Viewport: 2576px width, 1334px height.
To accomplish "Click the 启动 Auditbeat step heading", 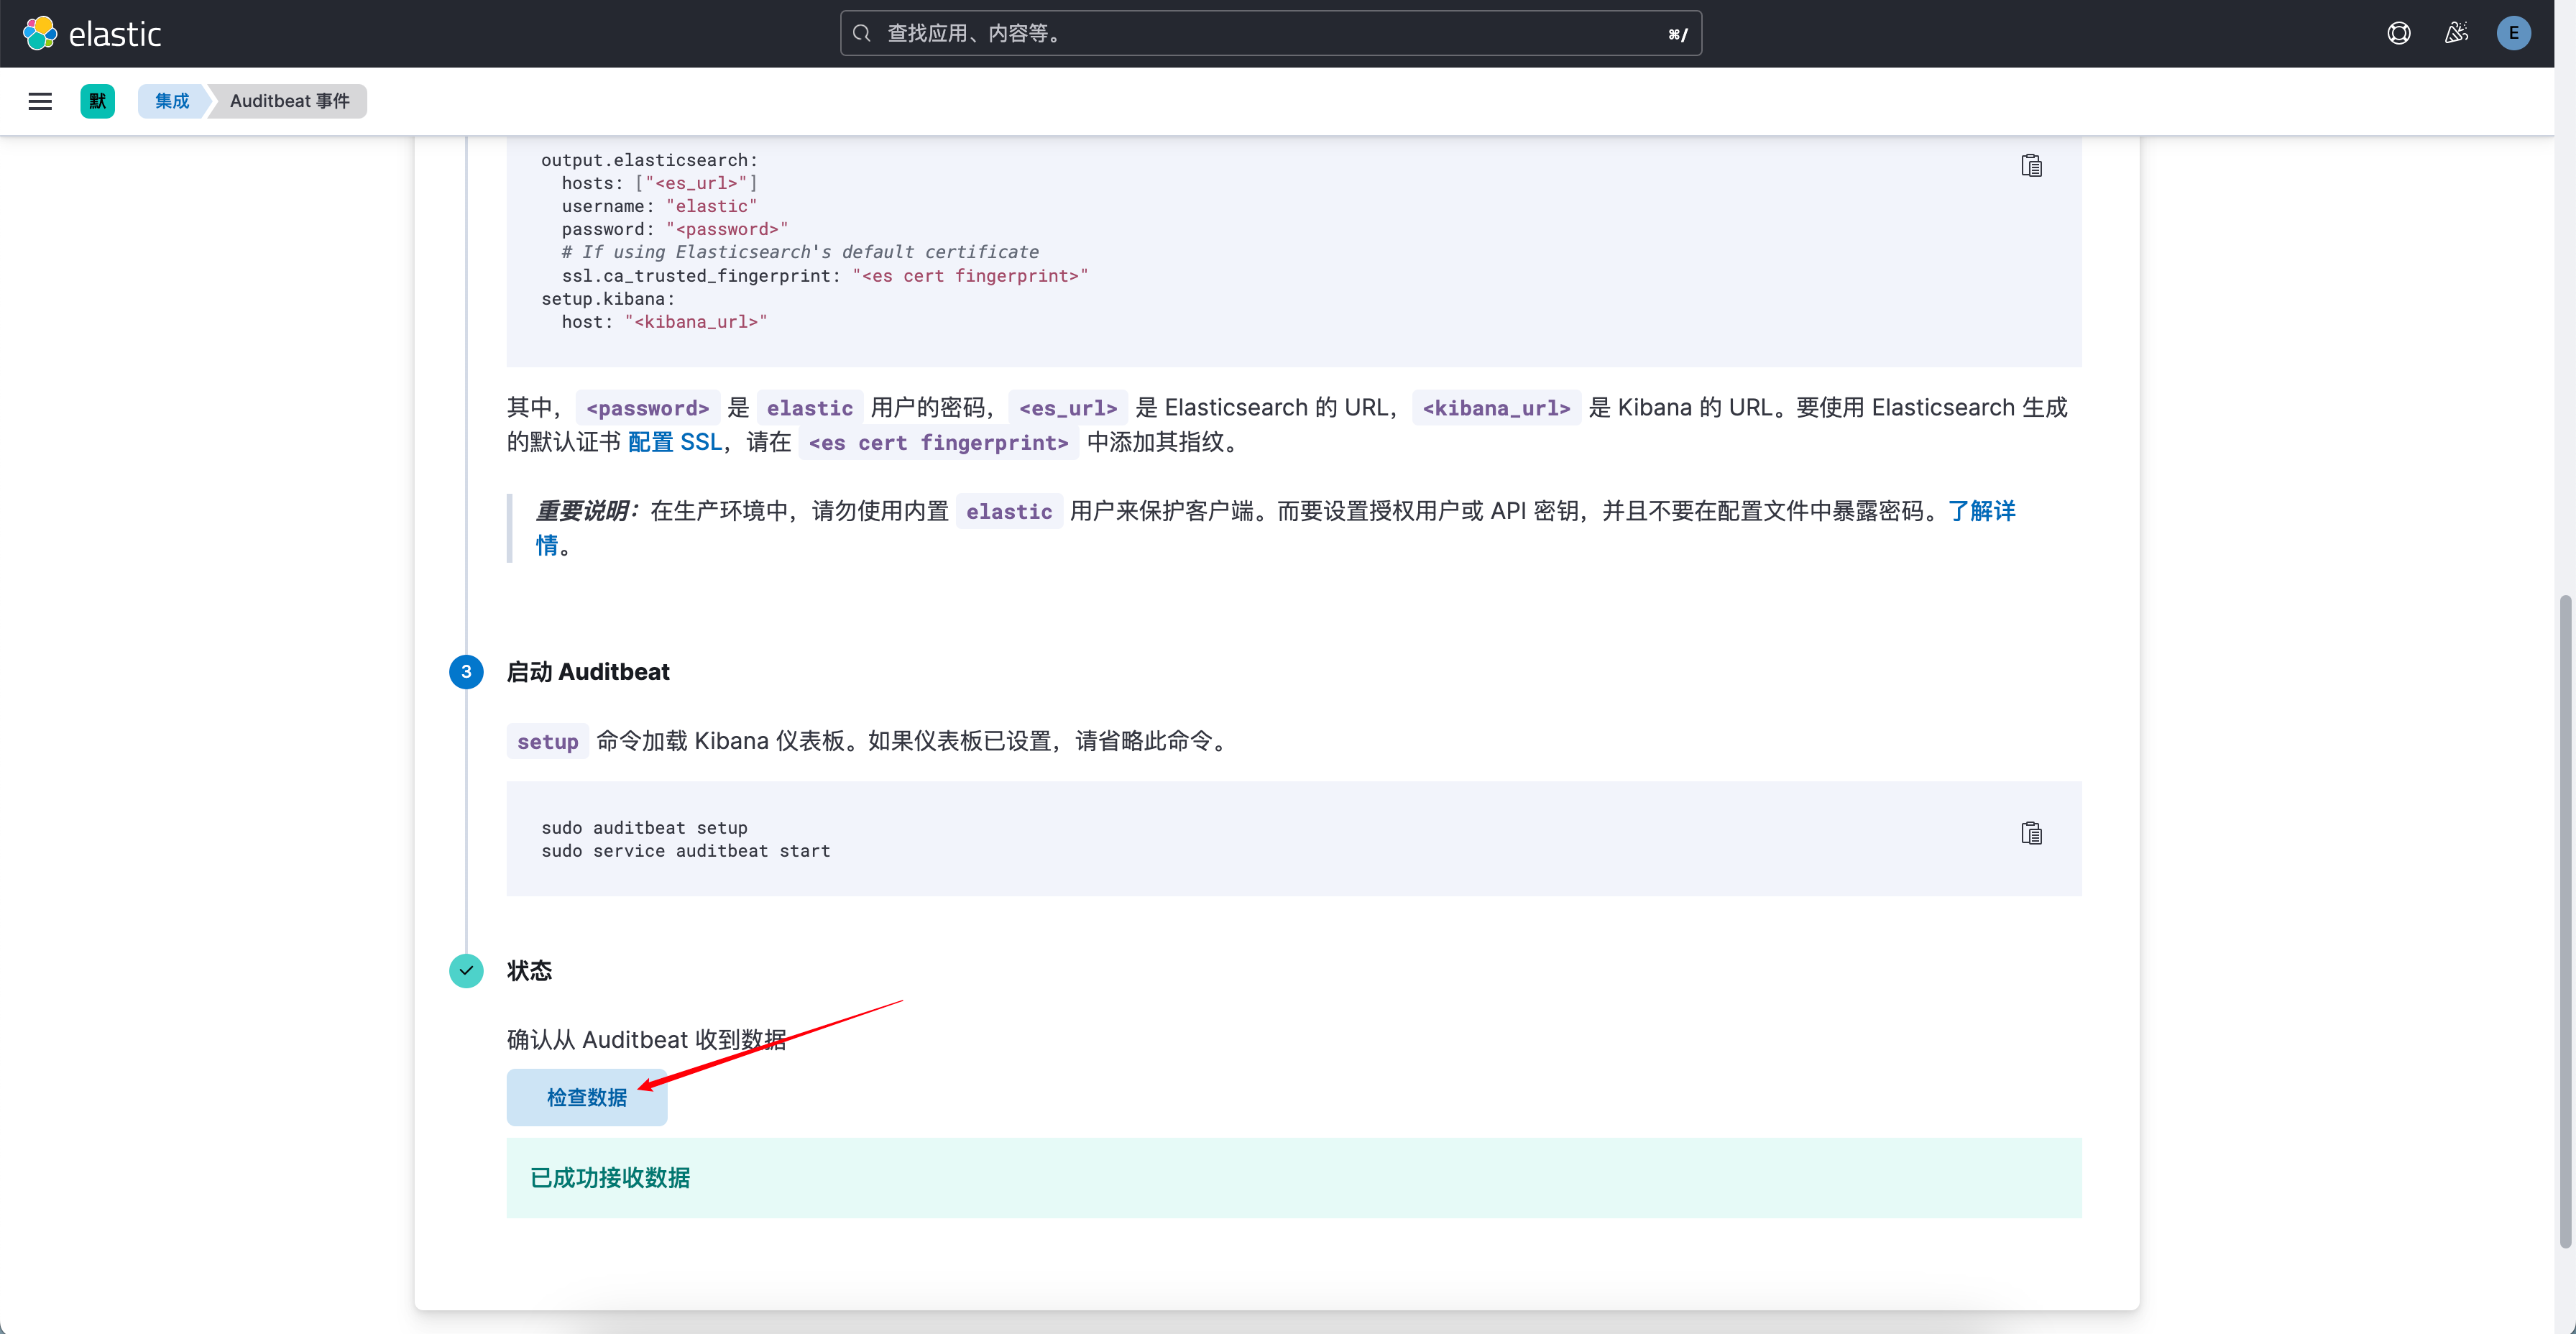I will click(x=588, y=672).
